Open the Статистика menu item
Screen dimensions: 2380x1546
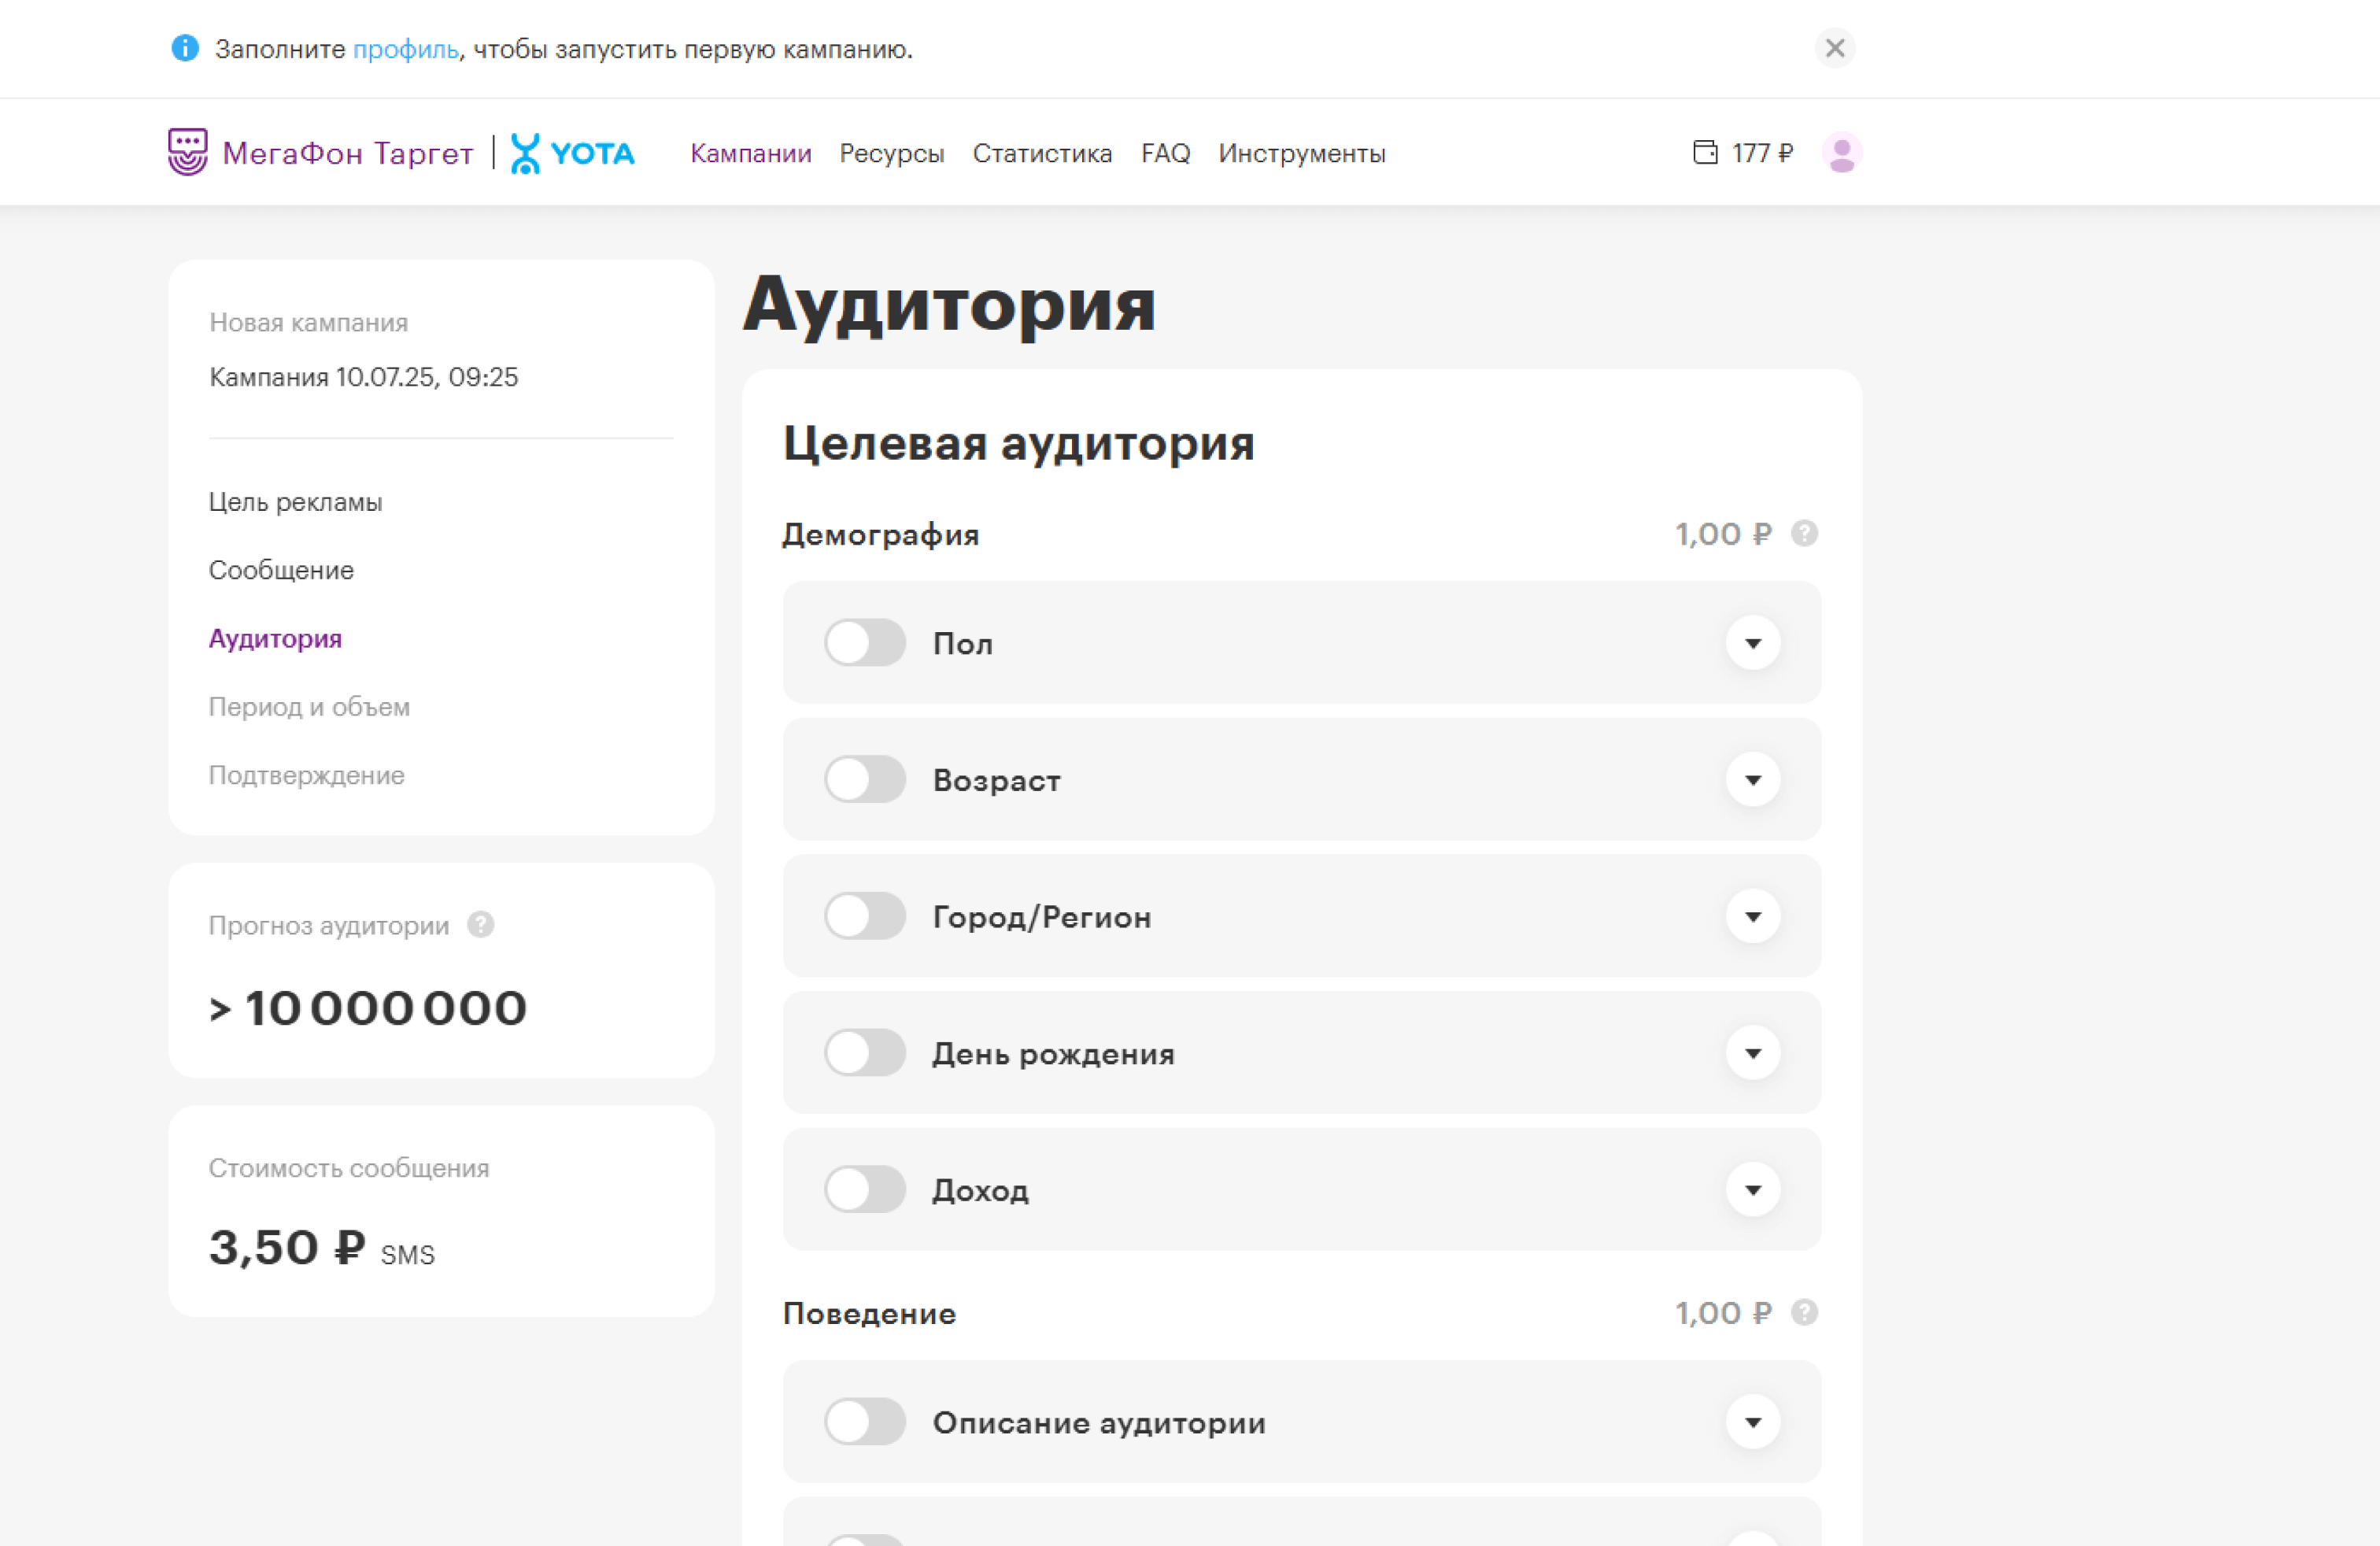point(1042,153)
